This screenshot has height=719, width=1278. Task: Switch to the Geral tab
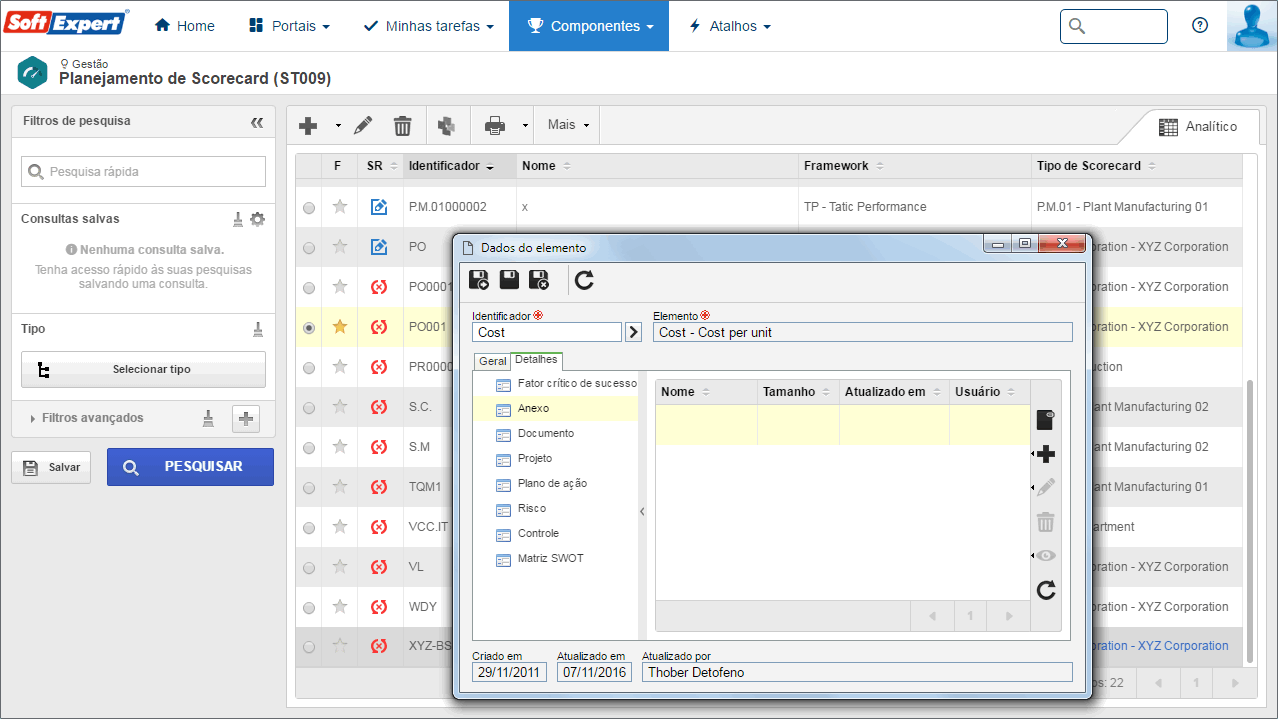[492, 361]
